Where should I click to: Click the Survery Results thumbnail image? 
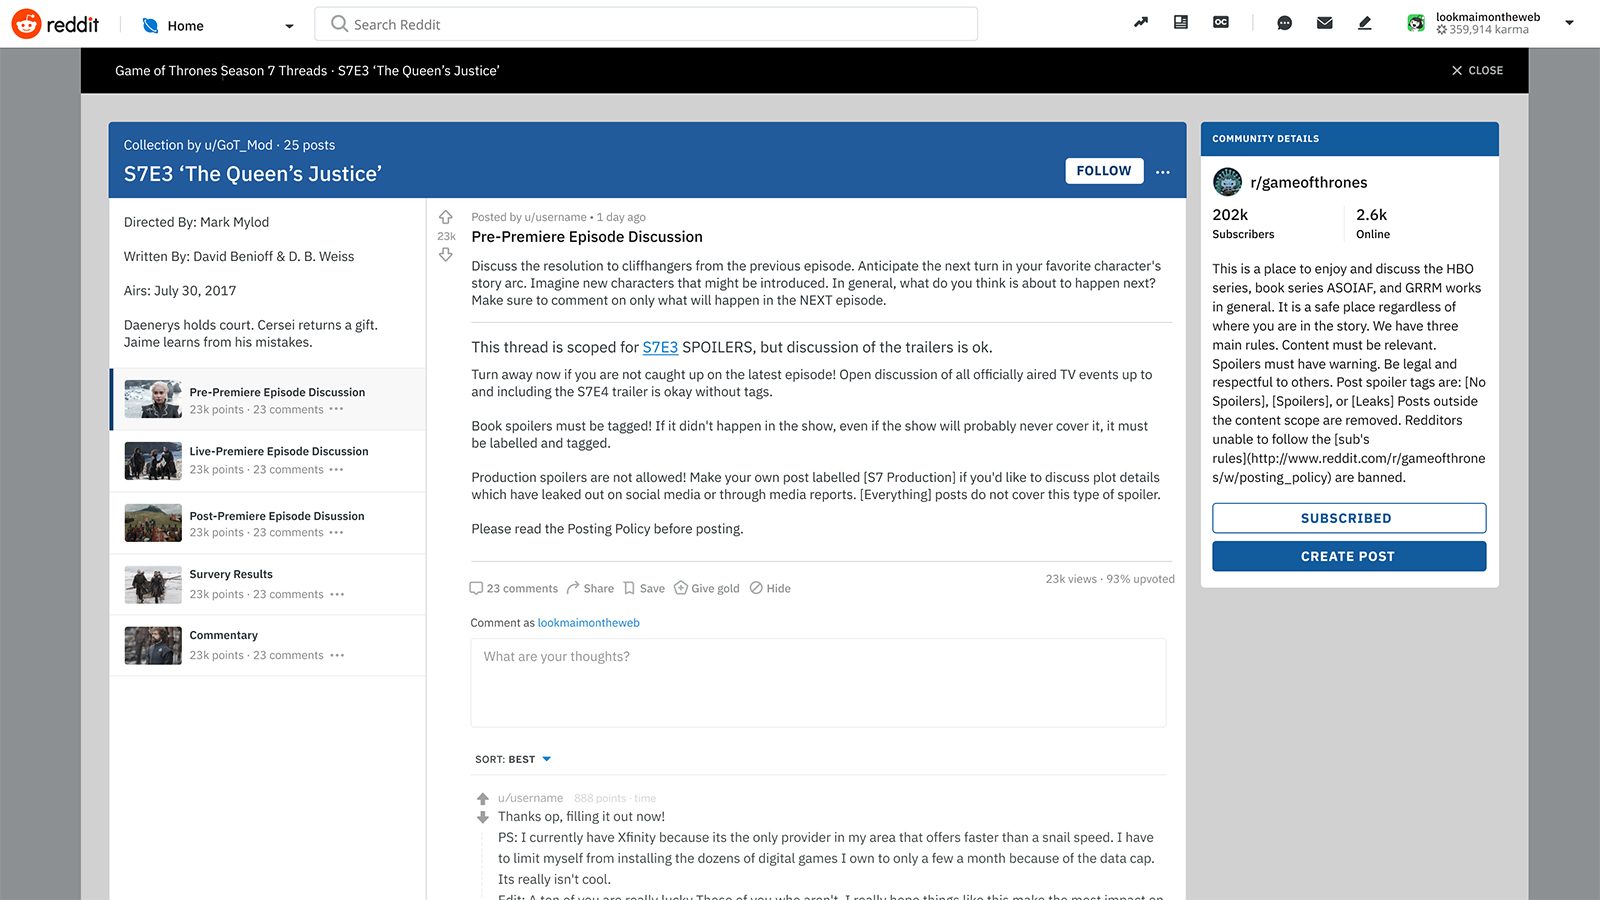[153, 584]
